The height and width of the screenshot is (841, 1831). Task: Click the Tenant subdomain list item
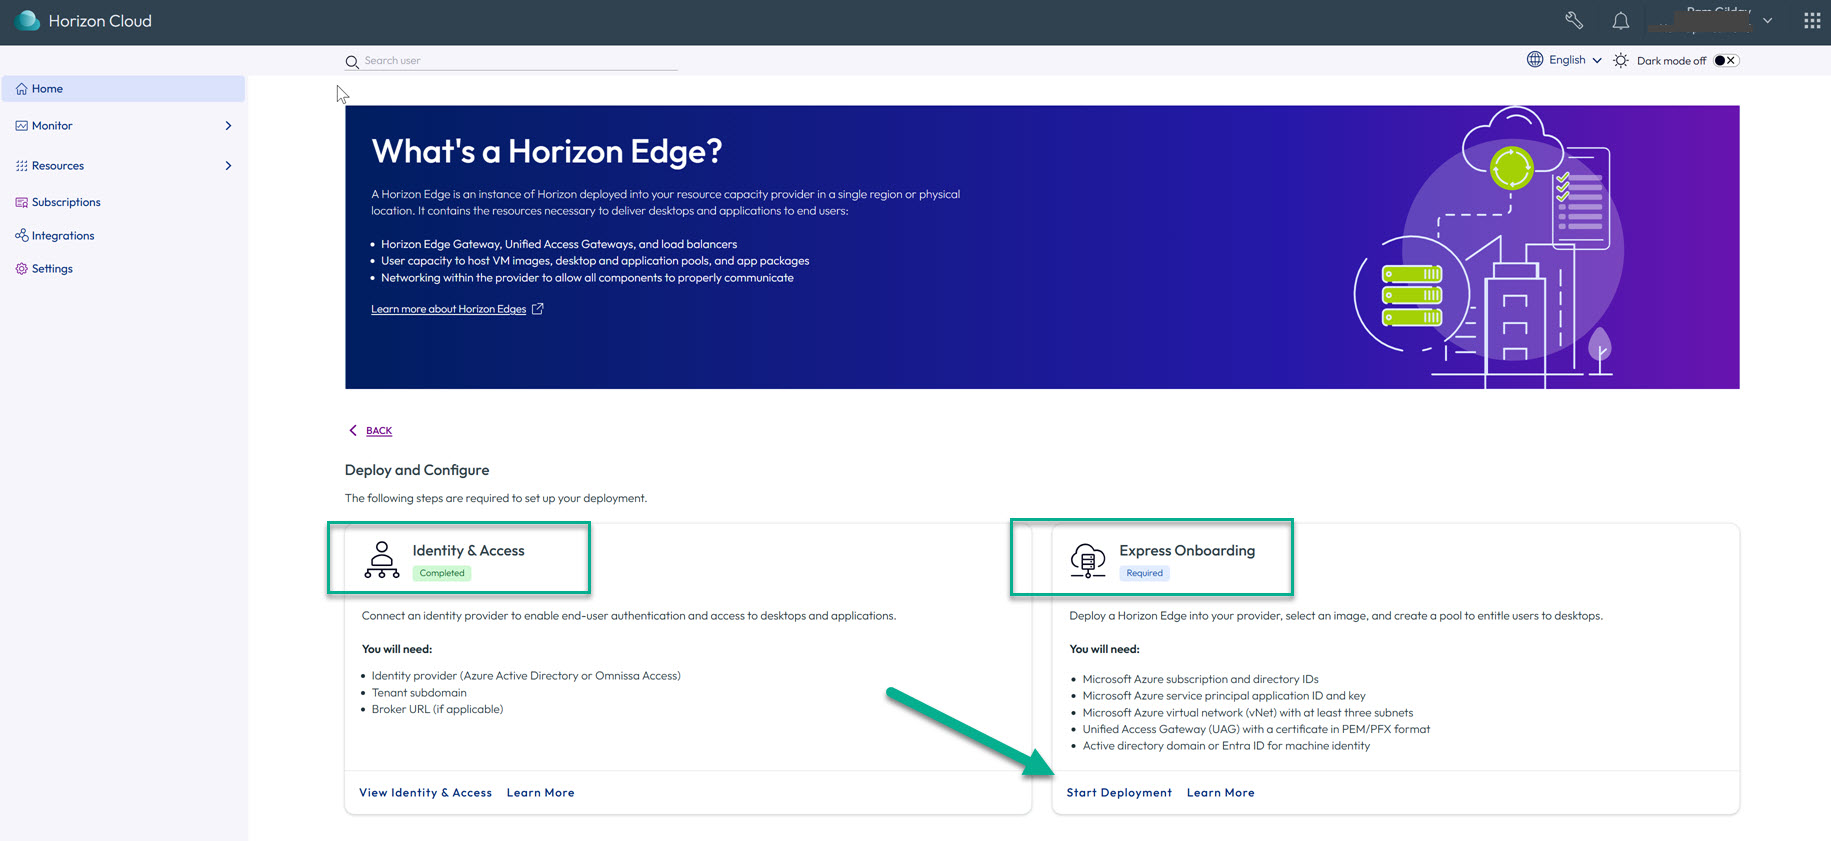tap(419, 693)
